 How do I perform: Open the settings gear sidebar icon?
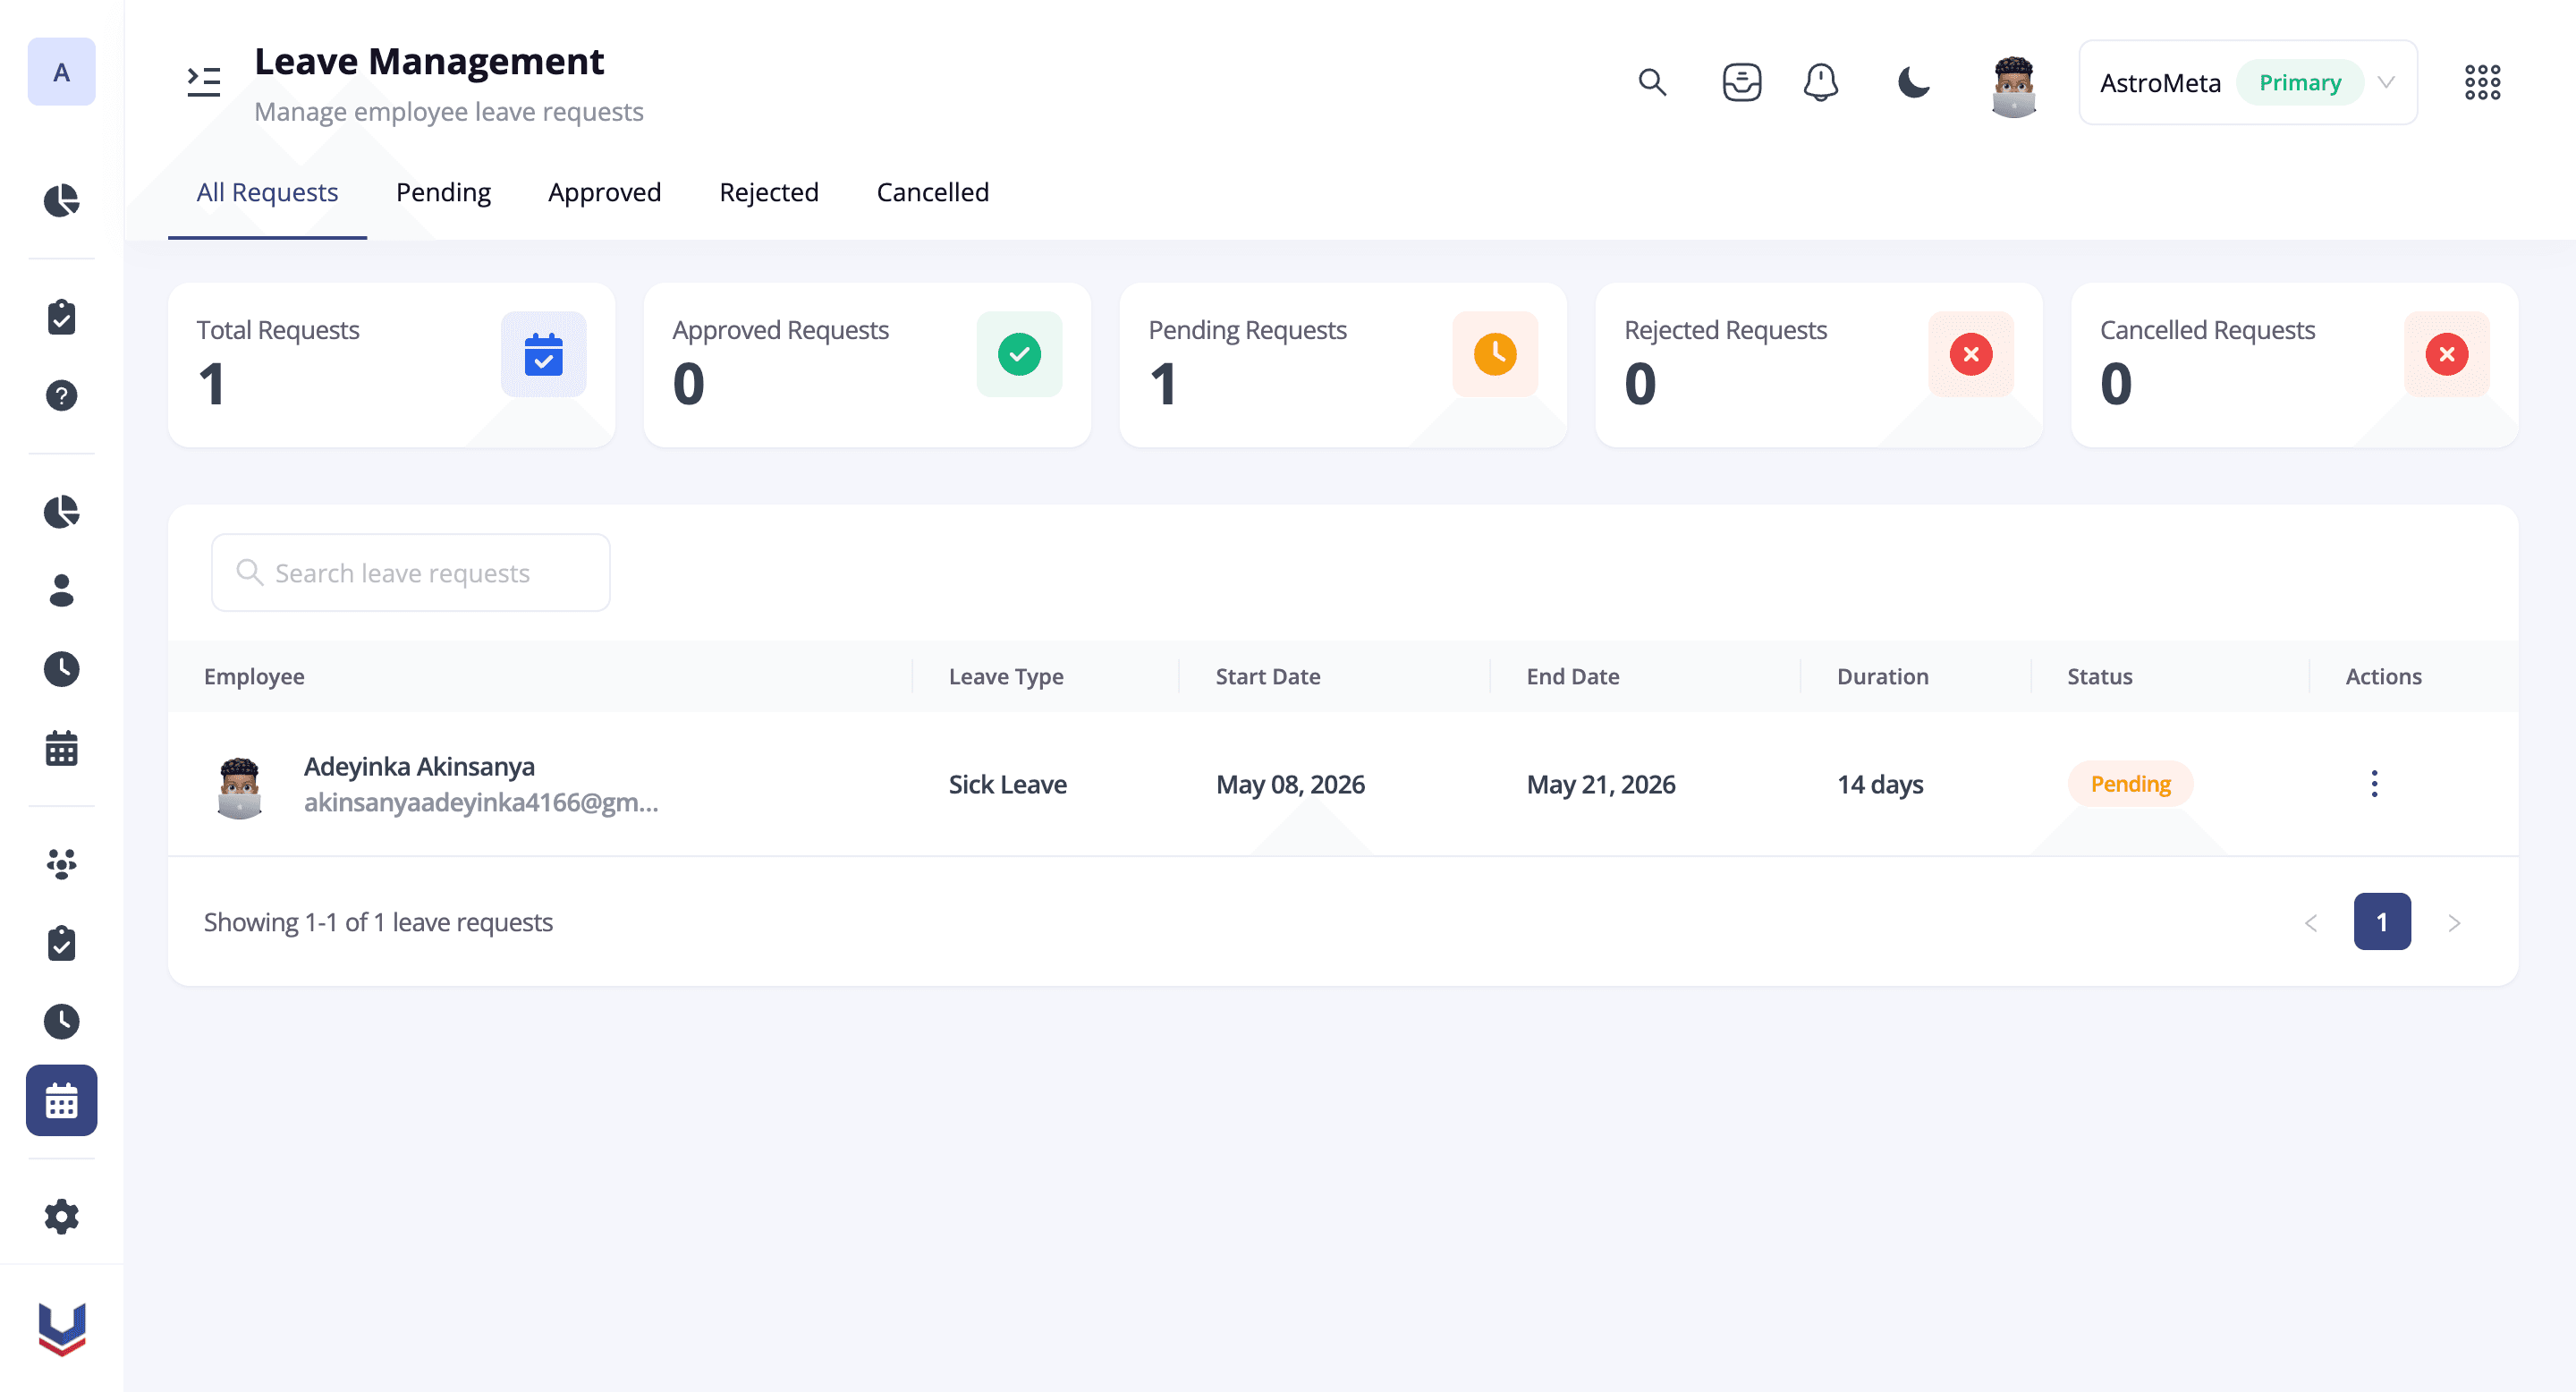coord(61,1217)
